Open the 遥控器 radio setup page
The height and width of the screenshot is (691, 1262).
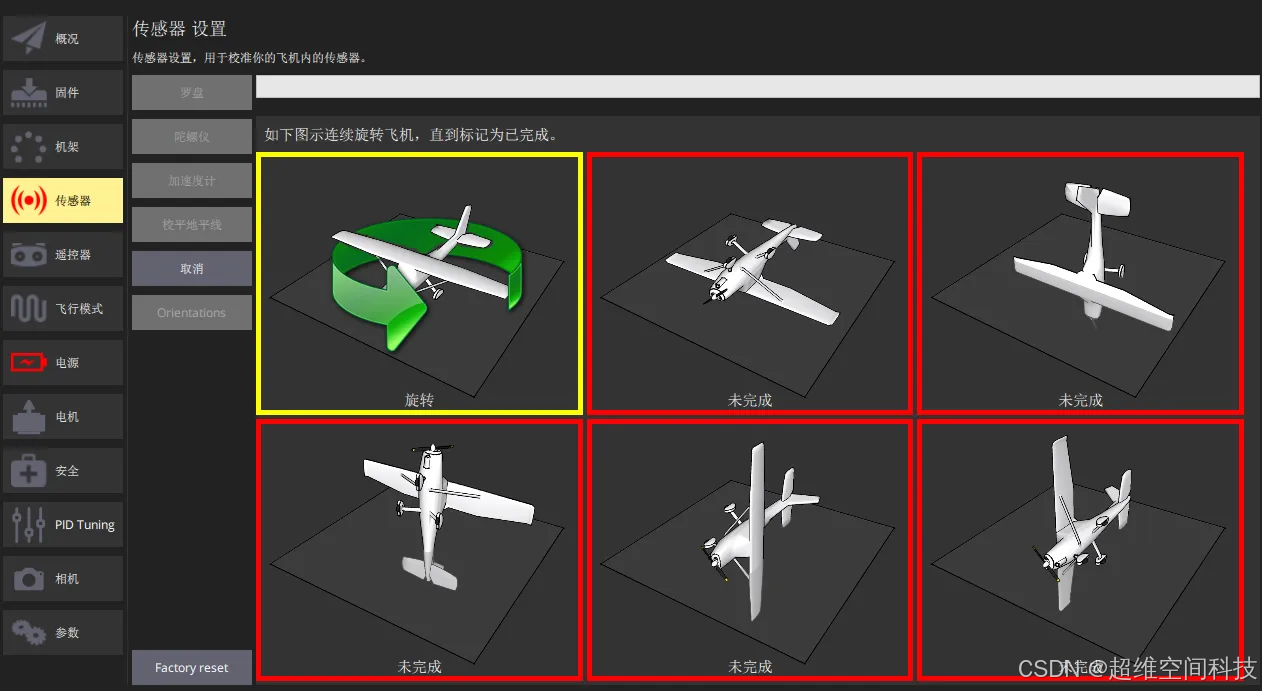coord(63,254)
